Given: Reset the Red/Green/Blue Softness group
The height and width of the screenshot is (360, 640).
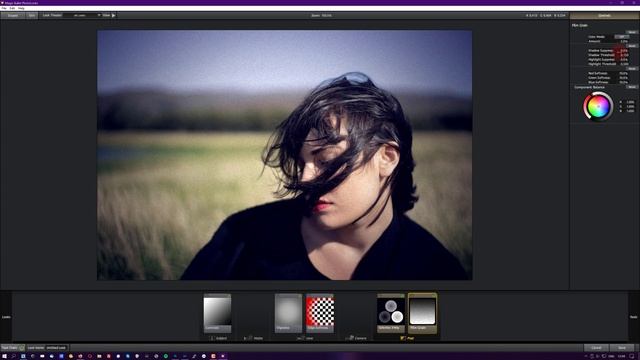Looking at the screenshot, I should 632,69.
